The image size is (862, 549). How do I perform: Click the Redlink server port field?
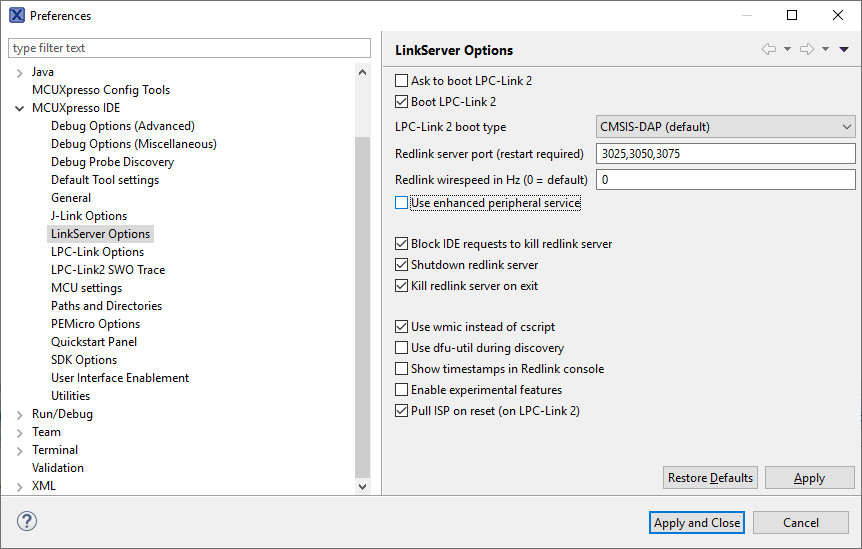tap(725, 154)
